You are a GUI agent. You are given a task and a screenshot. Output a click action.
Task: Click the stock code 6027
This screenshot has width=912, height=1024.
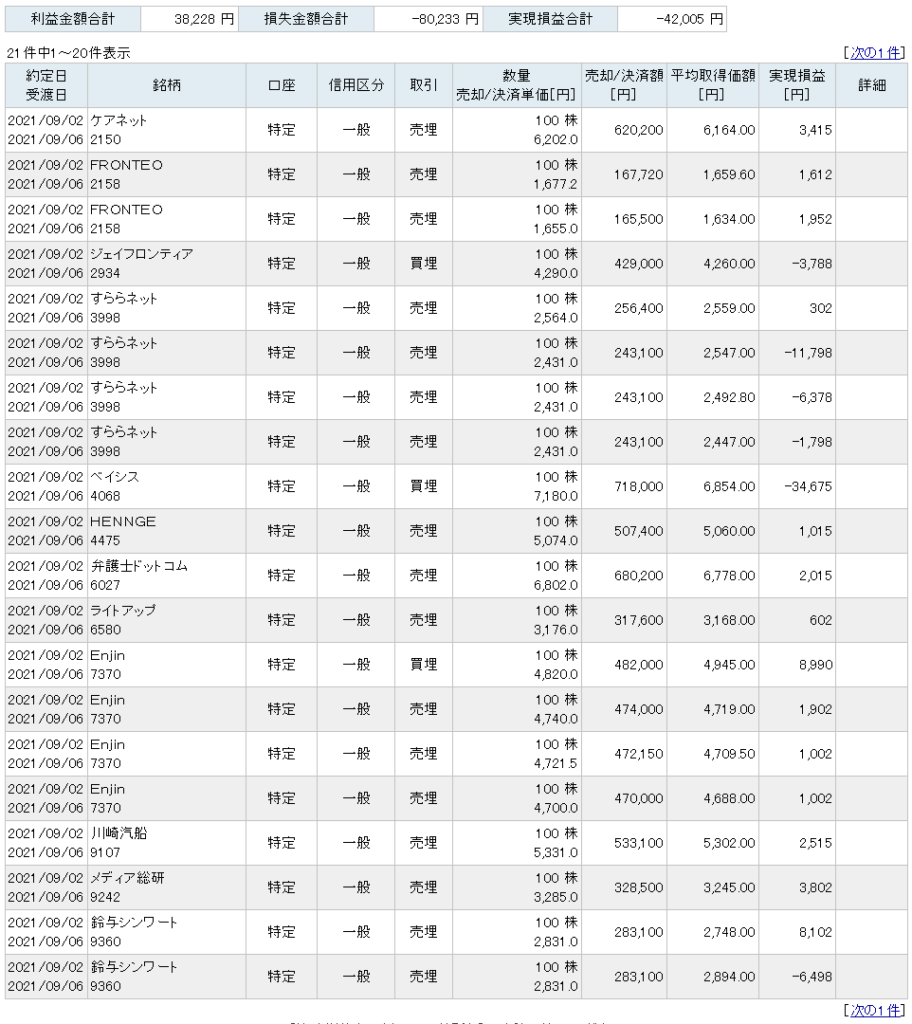pyautogui.click(x=105, y=585)
